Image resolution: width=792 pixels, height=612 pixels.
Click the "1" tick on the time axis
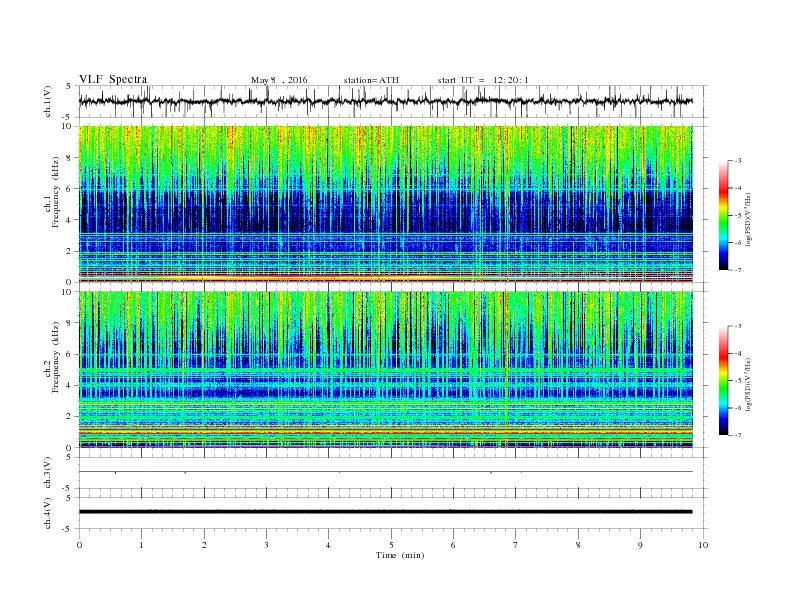pyautogui.click(x=141, y=545)
